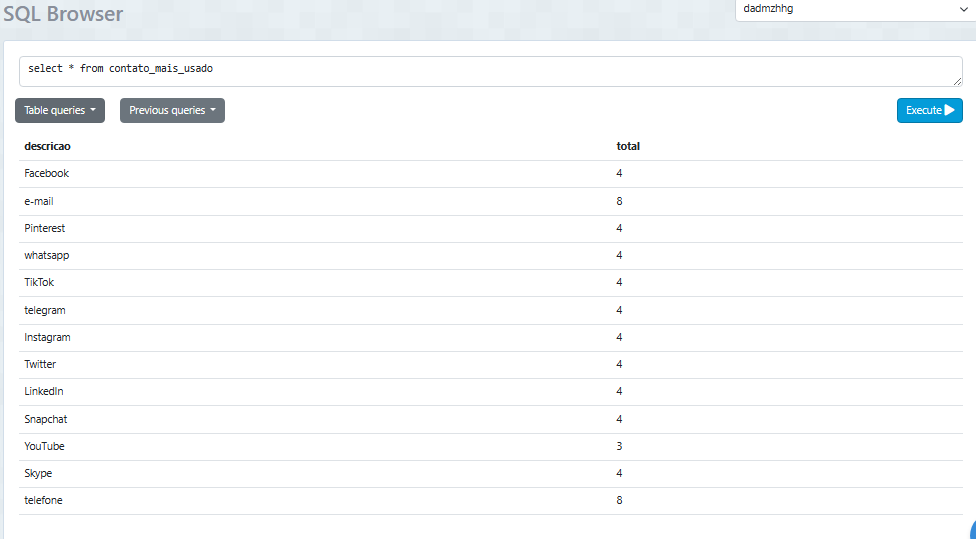Click the total column header
Viewport: 976px width, 539px height.
click(x=628, y=146)
